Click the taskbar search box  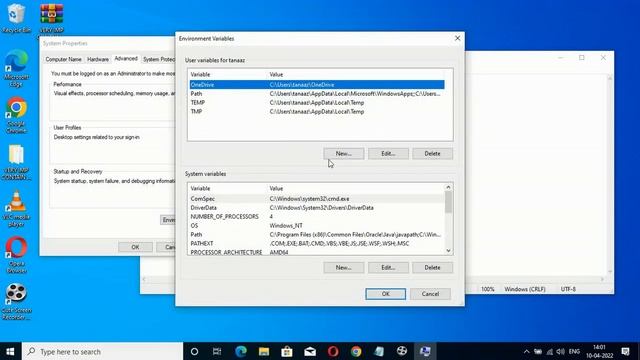[102, 351]
